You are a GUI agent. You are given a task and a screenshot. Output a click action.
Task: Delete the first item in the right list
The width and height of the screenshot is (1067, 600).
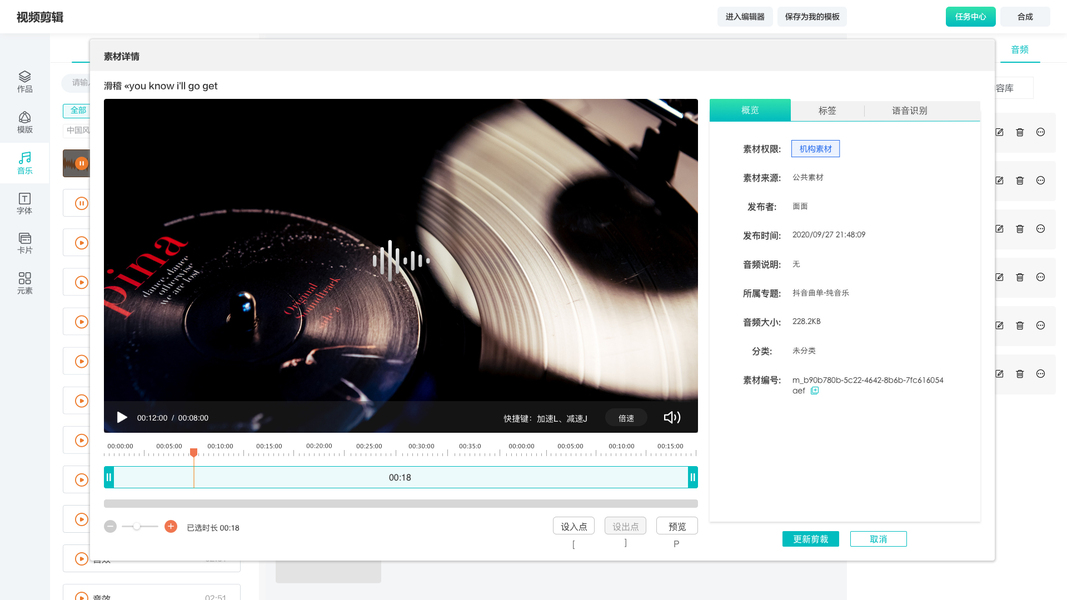click(x=1019, y=132)
